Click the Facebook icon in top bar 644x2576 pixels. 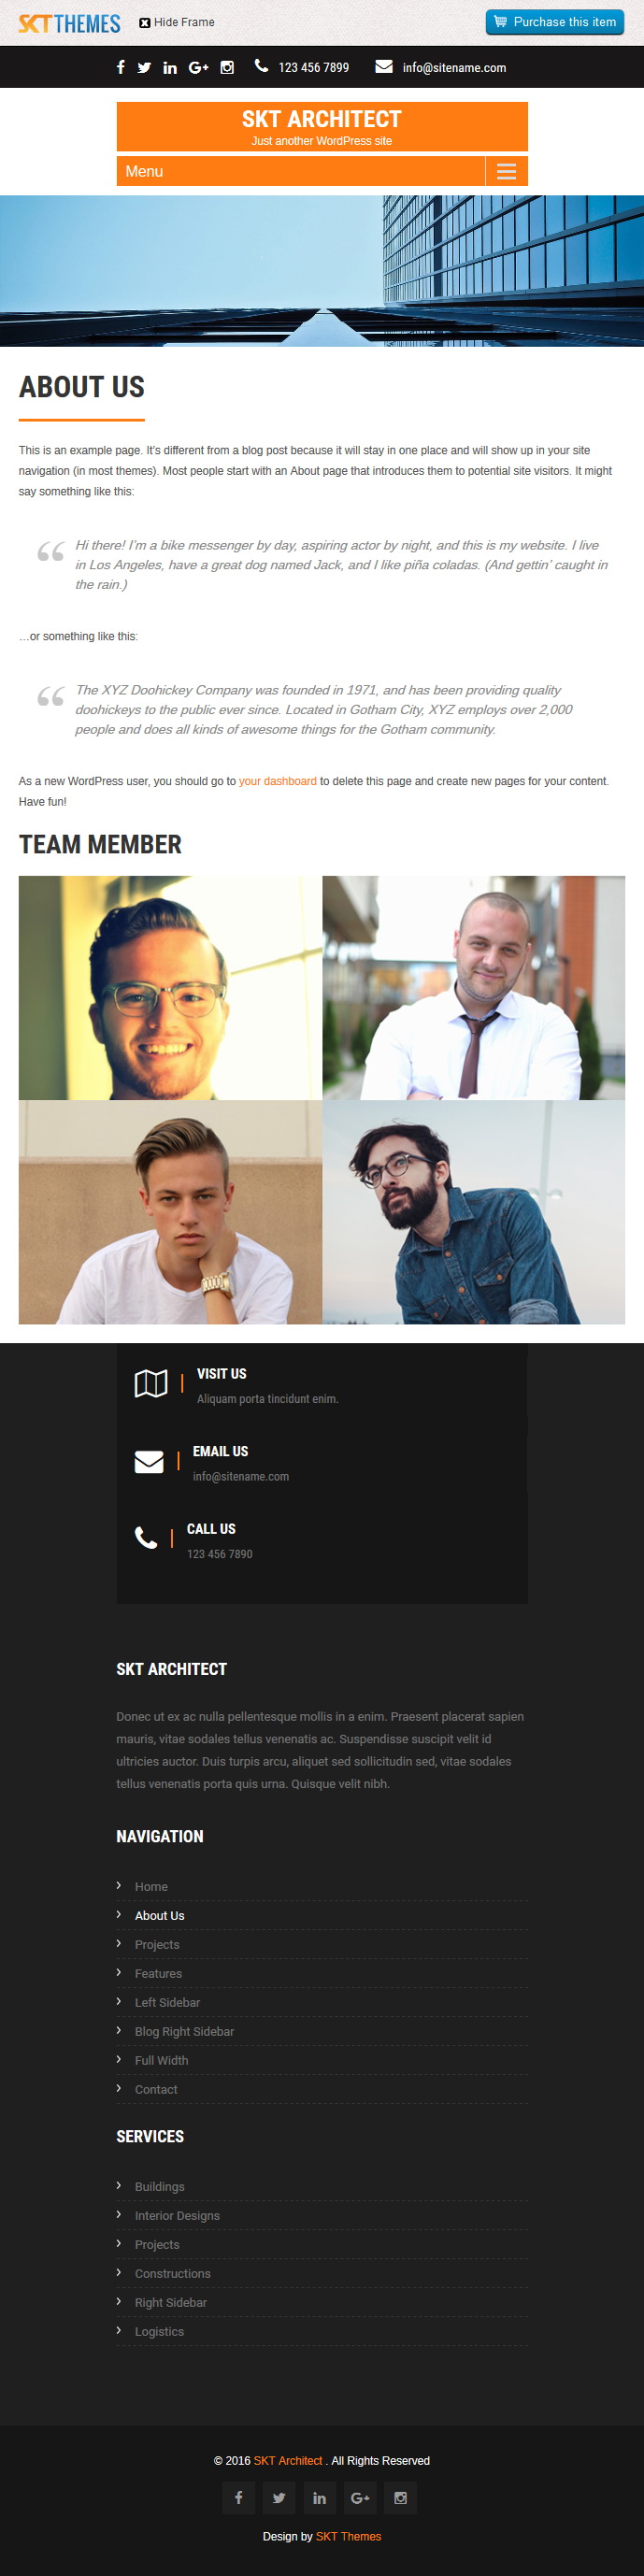(120, 67)
